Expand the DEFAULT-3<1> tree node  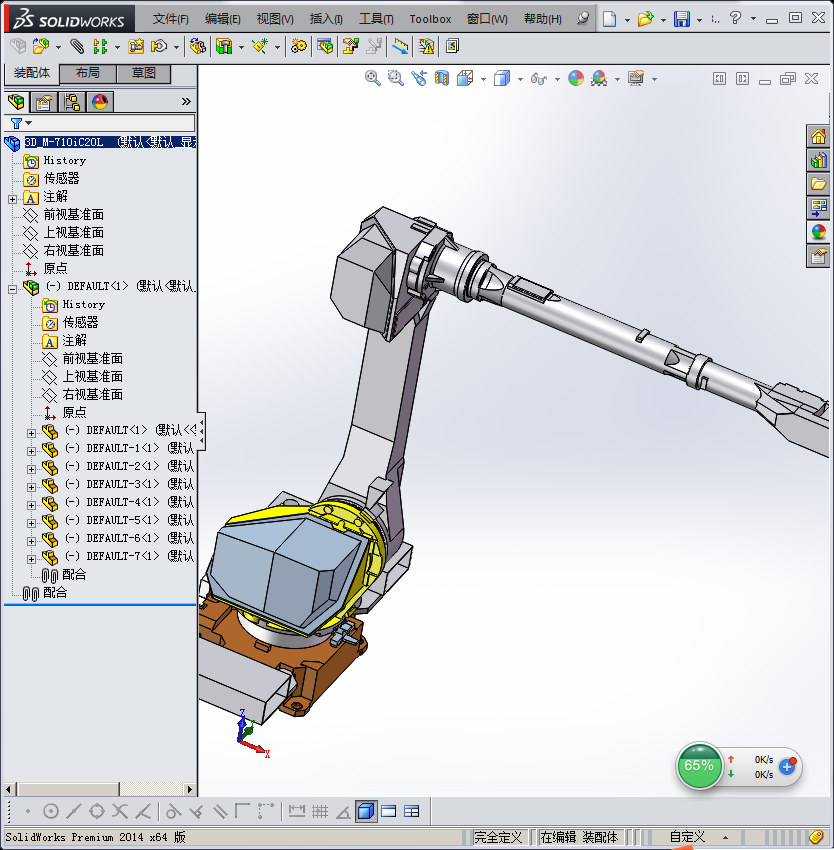click(31, 485)
